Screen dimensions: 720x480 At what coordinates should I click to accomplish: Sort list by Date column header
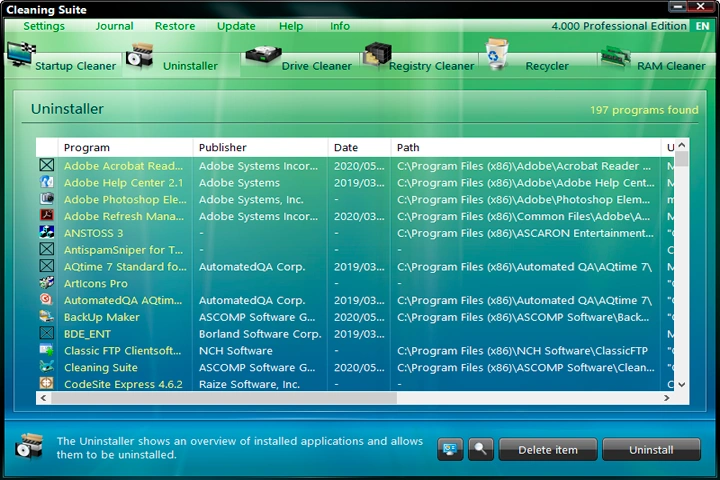pyautogui.click(x=360, y=147)
